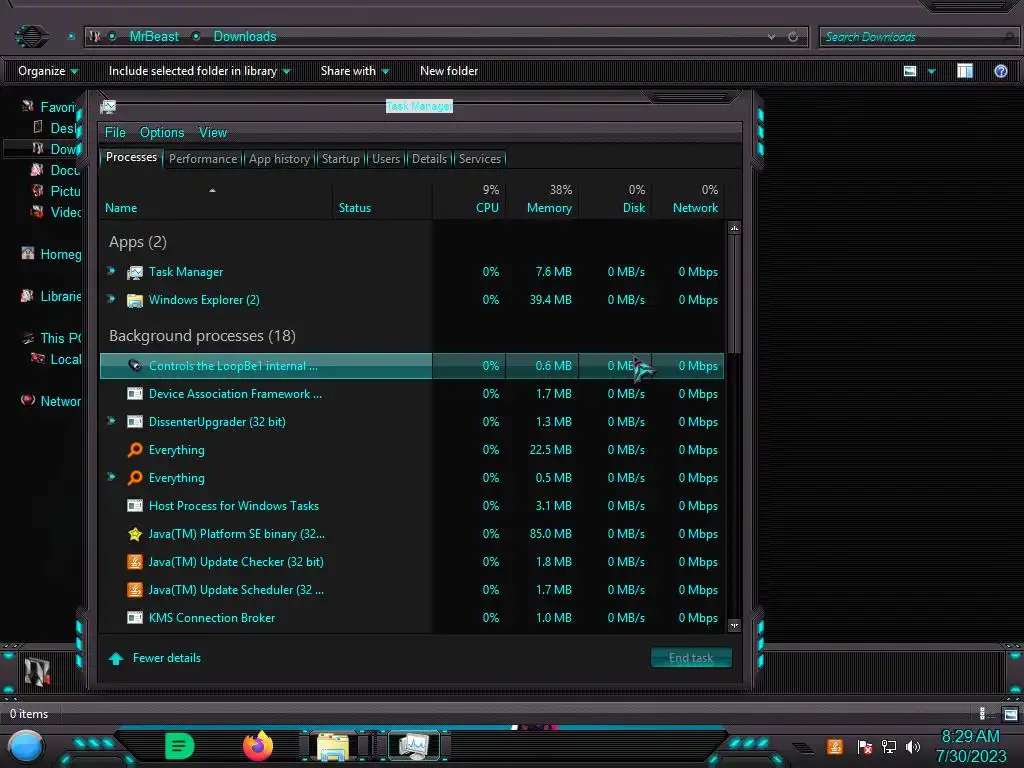
Task: Open the view options dropdown arrow
Action: pos(931,71)
